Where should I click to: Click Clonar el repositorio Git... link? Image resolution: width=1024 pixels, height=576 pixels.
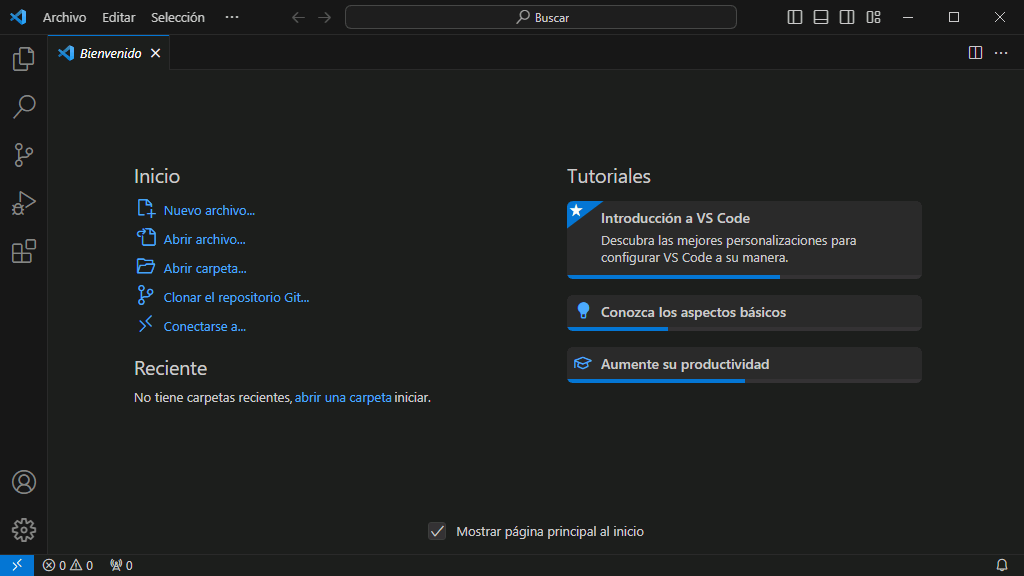[x=236, y=297]
